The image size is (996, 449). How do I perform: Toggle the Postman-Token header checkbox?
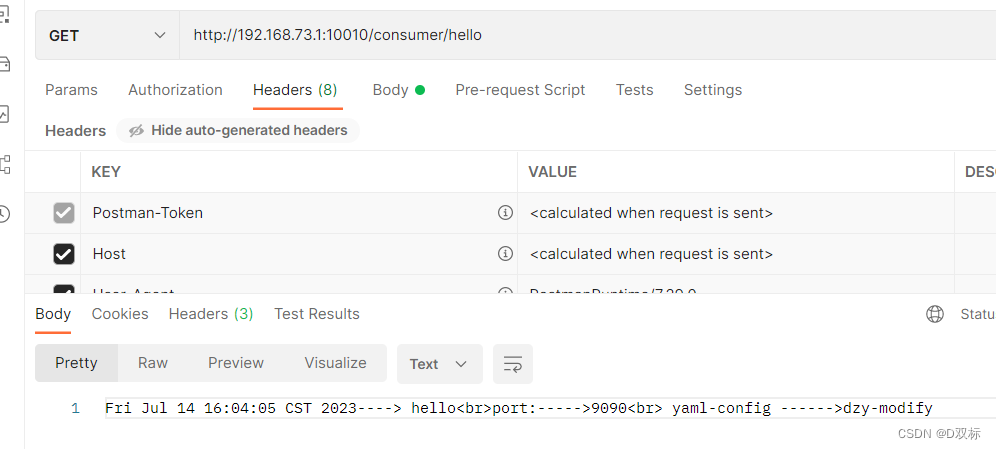tap(64, 213)
